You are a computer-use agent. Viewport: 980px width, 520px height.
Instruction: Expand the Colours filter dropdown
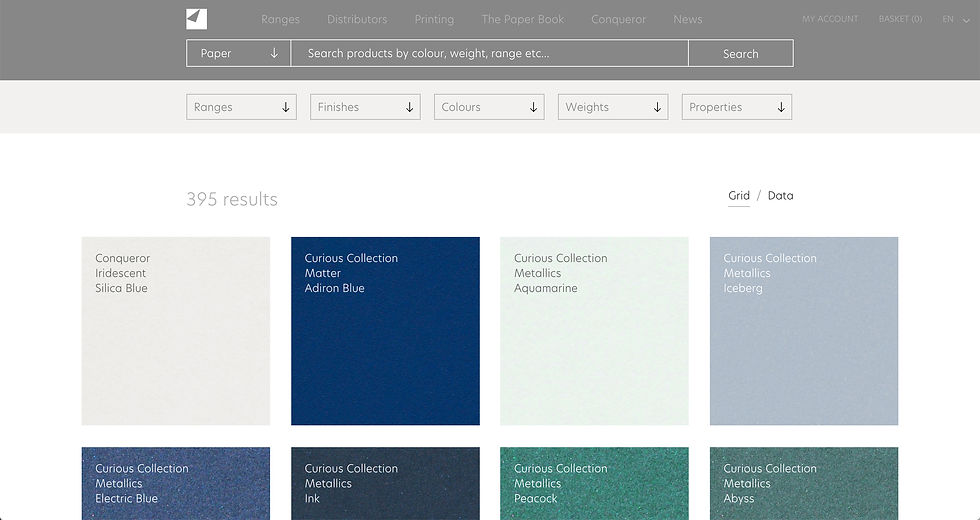[489, 107]
